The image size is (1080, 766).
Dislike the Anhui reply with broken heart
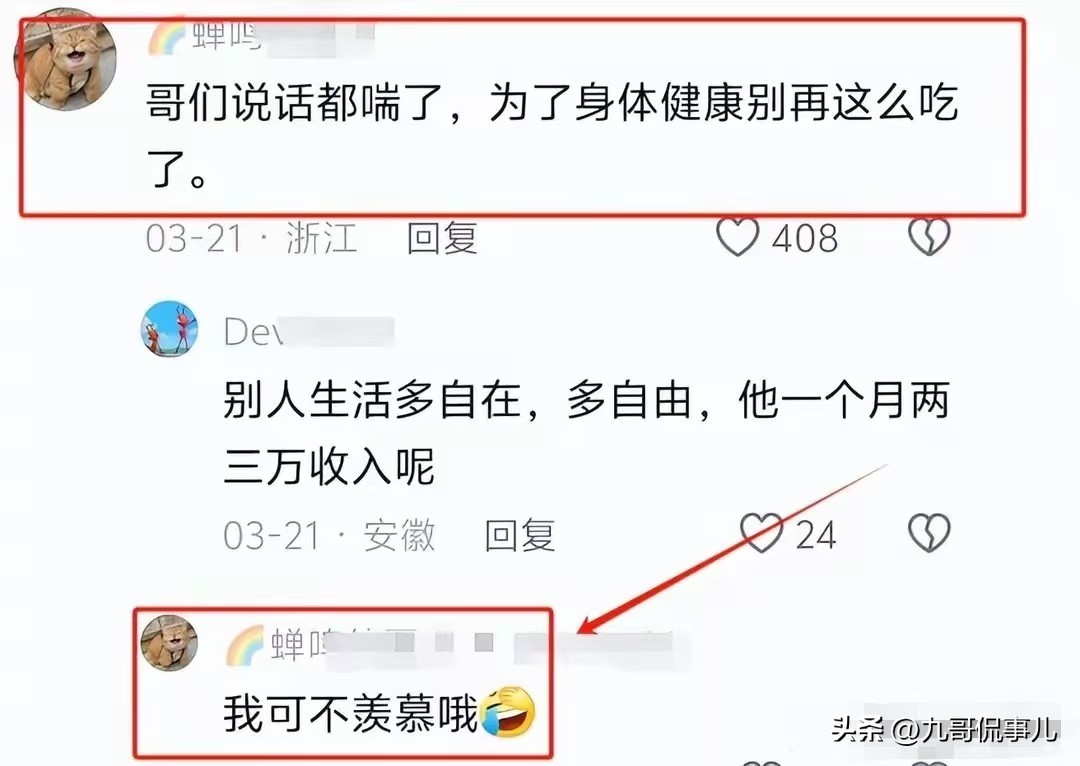[929, 533]
